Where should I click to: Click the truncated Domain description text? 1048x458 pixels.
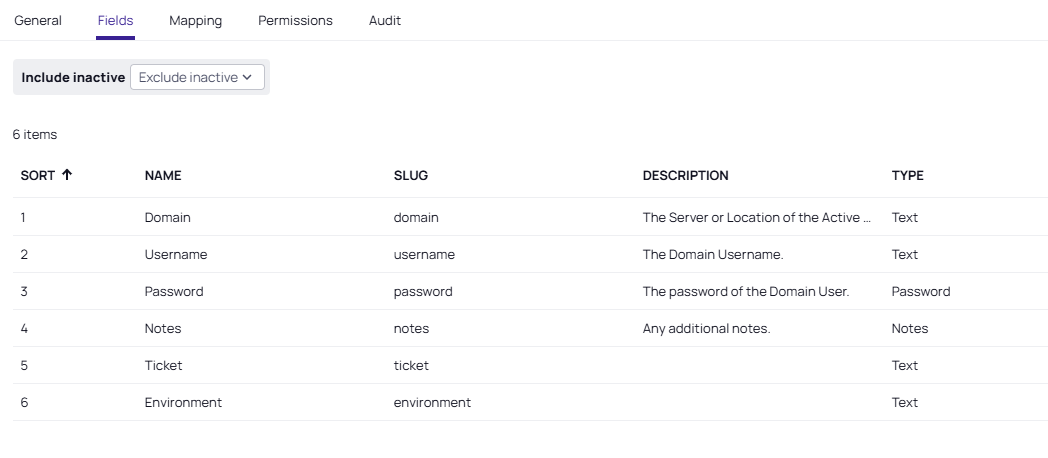(757, 217)
